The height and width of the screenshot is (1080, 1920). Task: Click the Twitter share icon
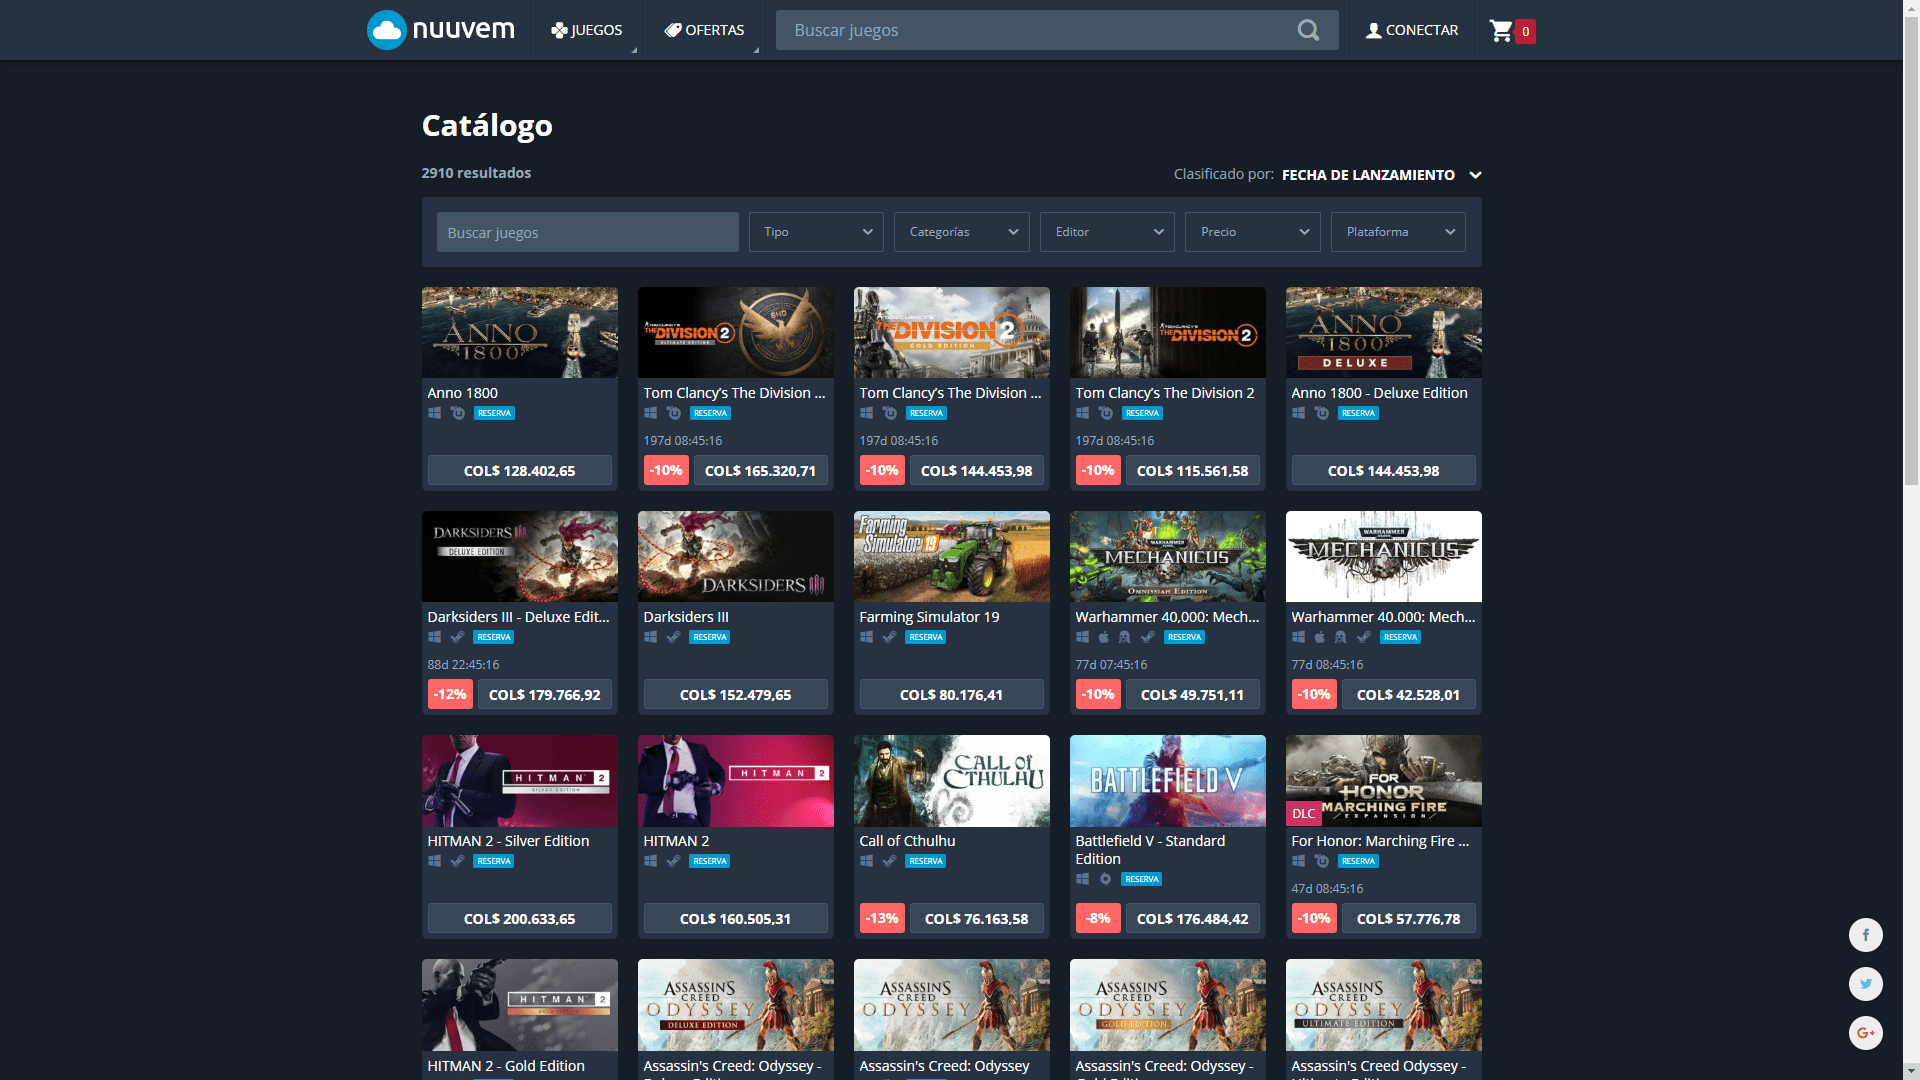(x=1866, y=984)
